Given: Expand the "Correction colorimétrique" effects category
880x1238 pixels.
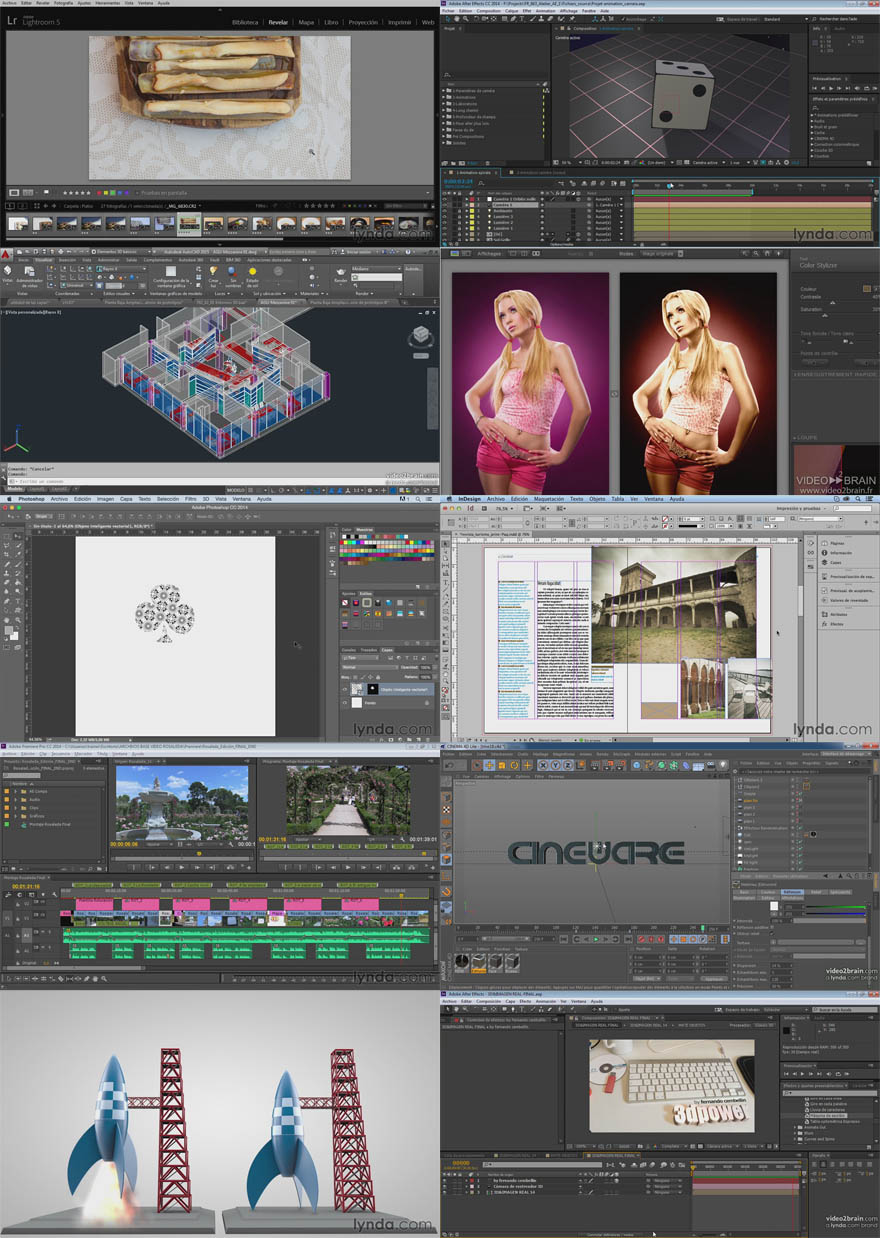Looking at the screenshot, I should tap(812, 146).
